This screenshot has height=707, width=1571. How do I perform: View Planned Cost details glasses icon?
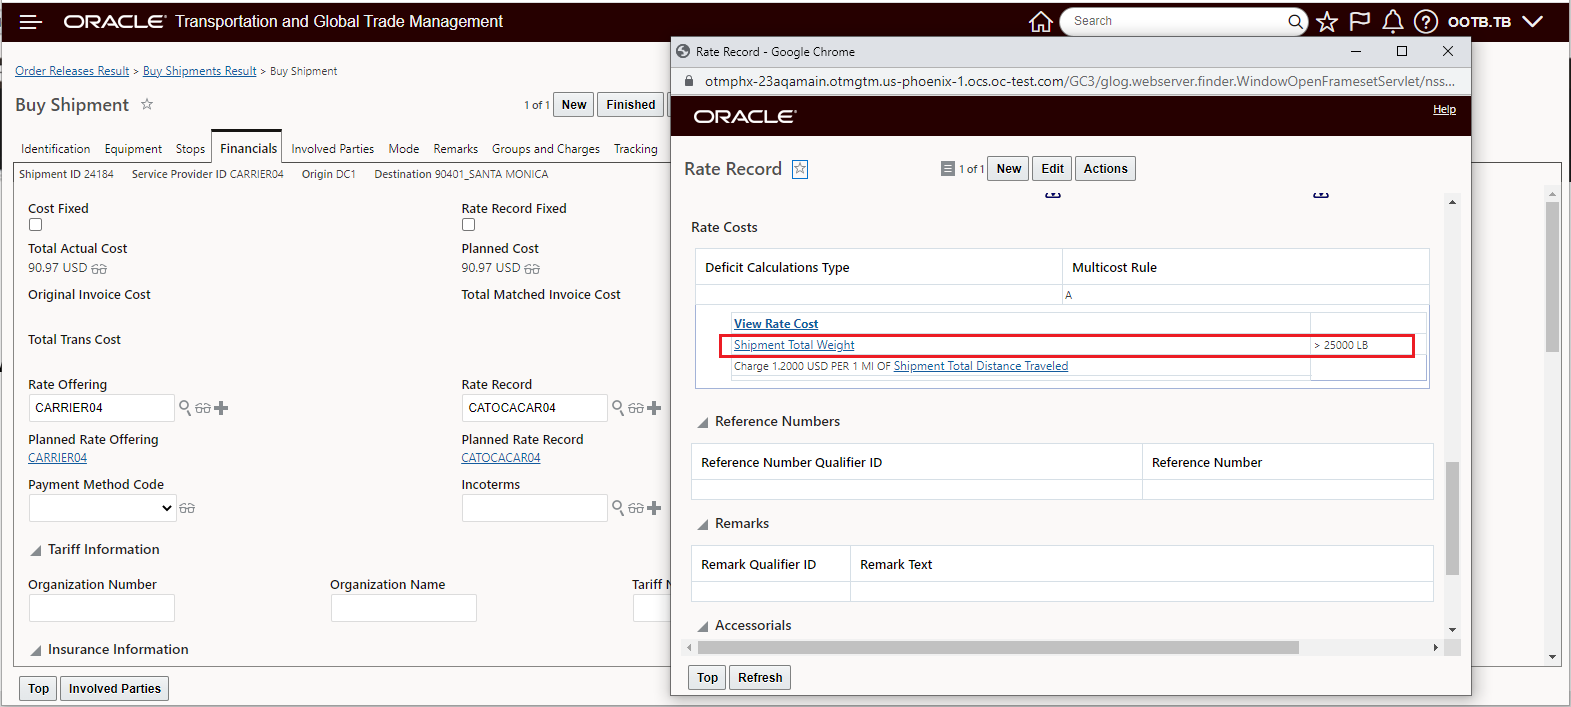point(532,269)
